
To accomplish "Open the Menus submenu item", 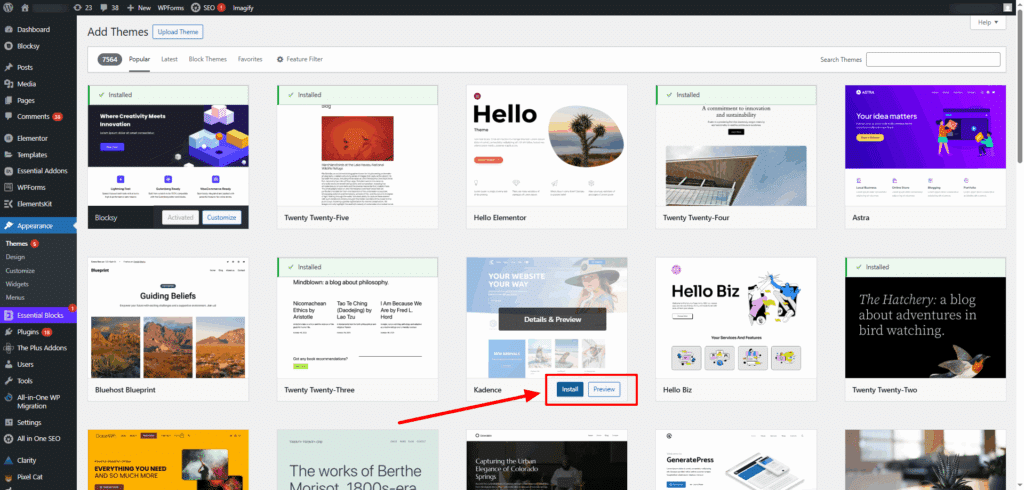I will [15, 297].
